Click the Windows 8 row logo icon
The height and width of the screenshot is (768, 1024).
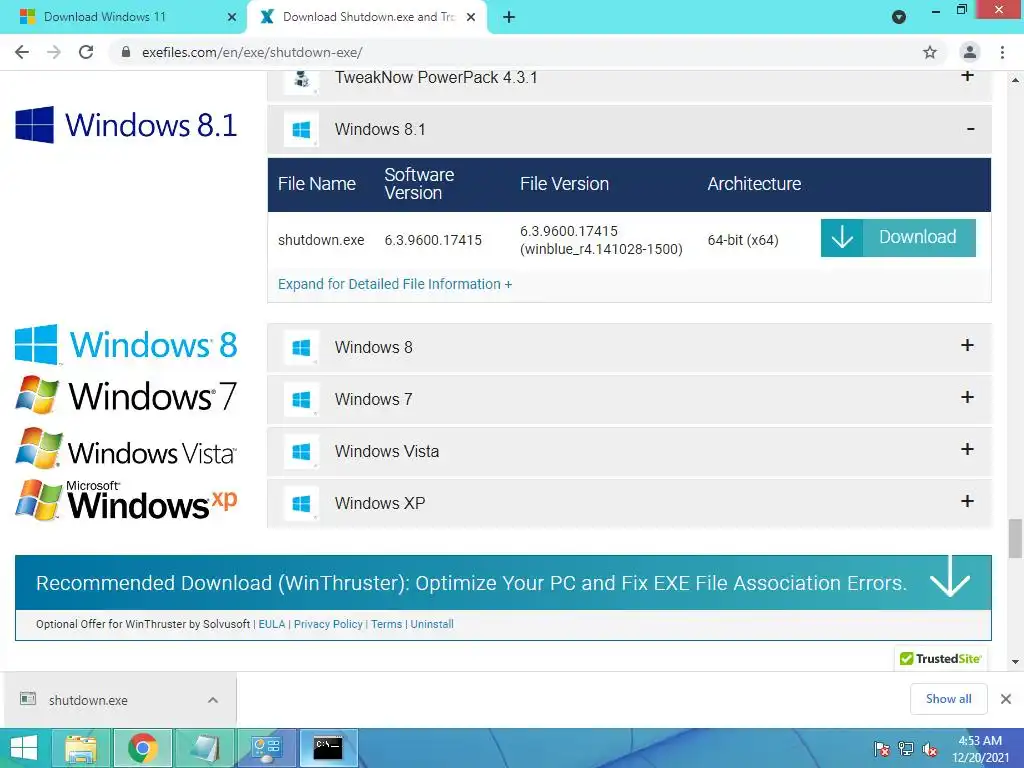point(302,347)
